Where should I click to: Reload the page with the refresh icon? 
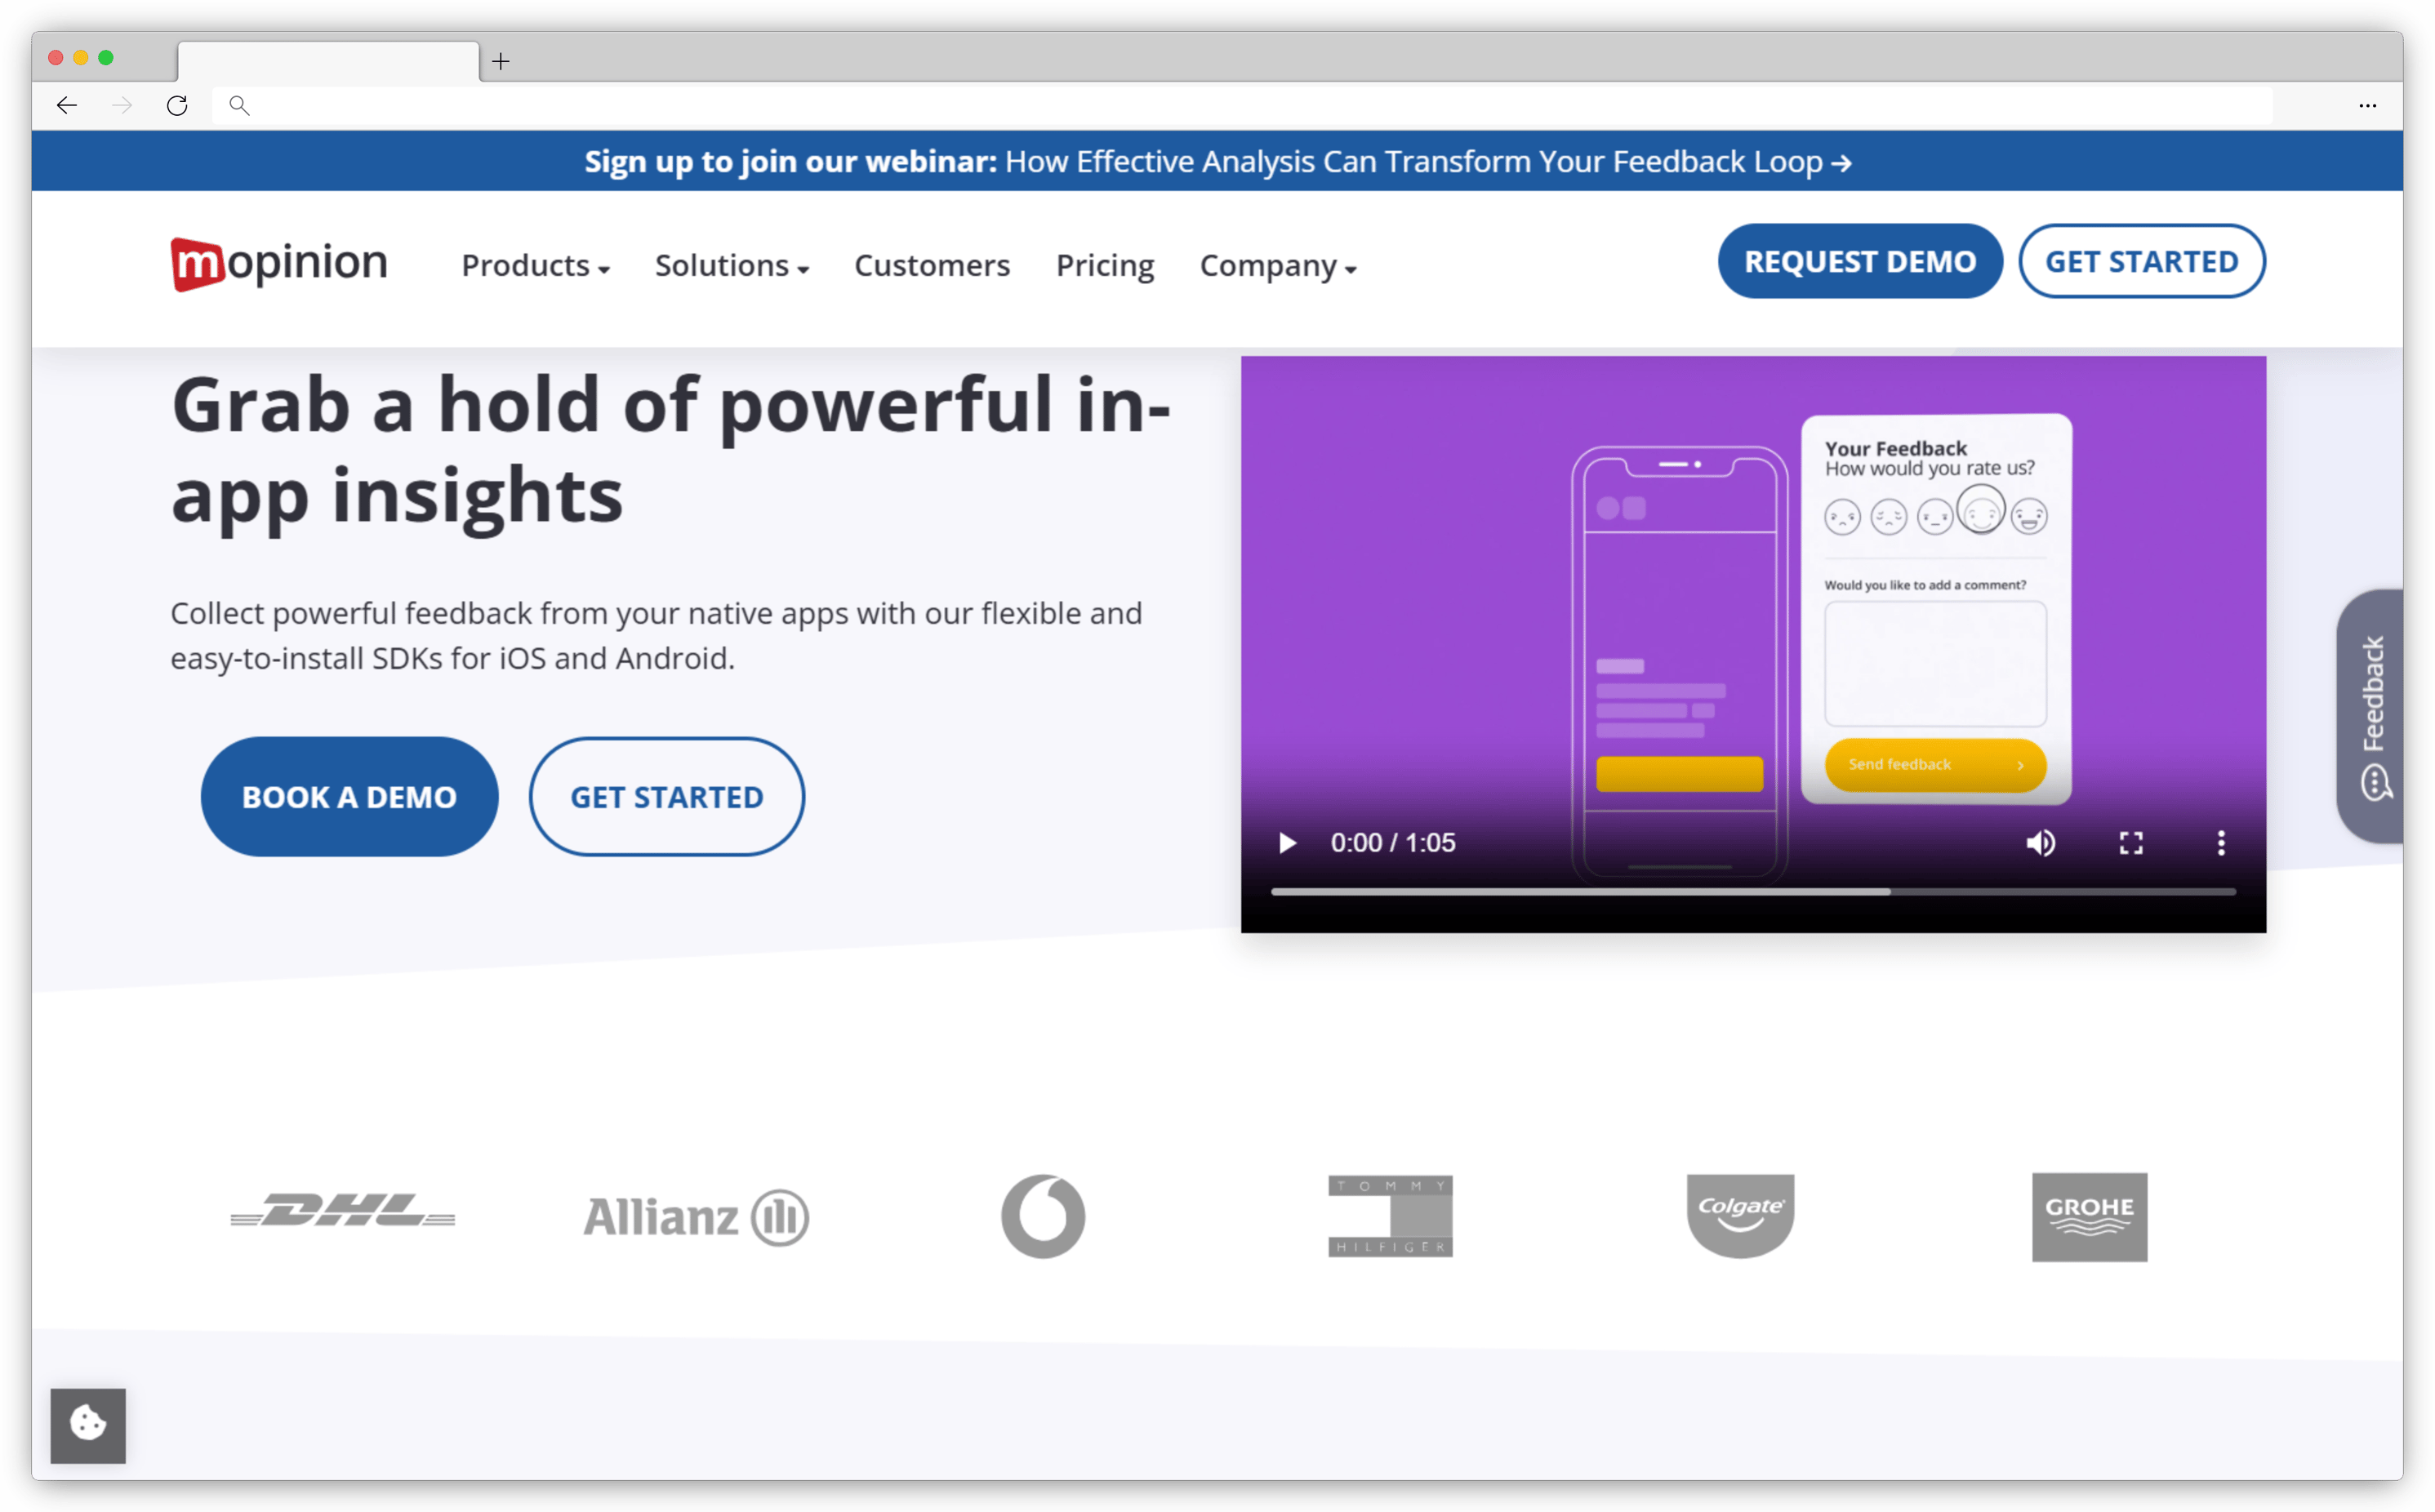(177, 105)
